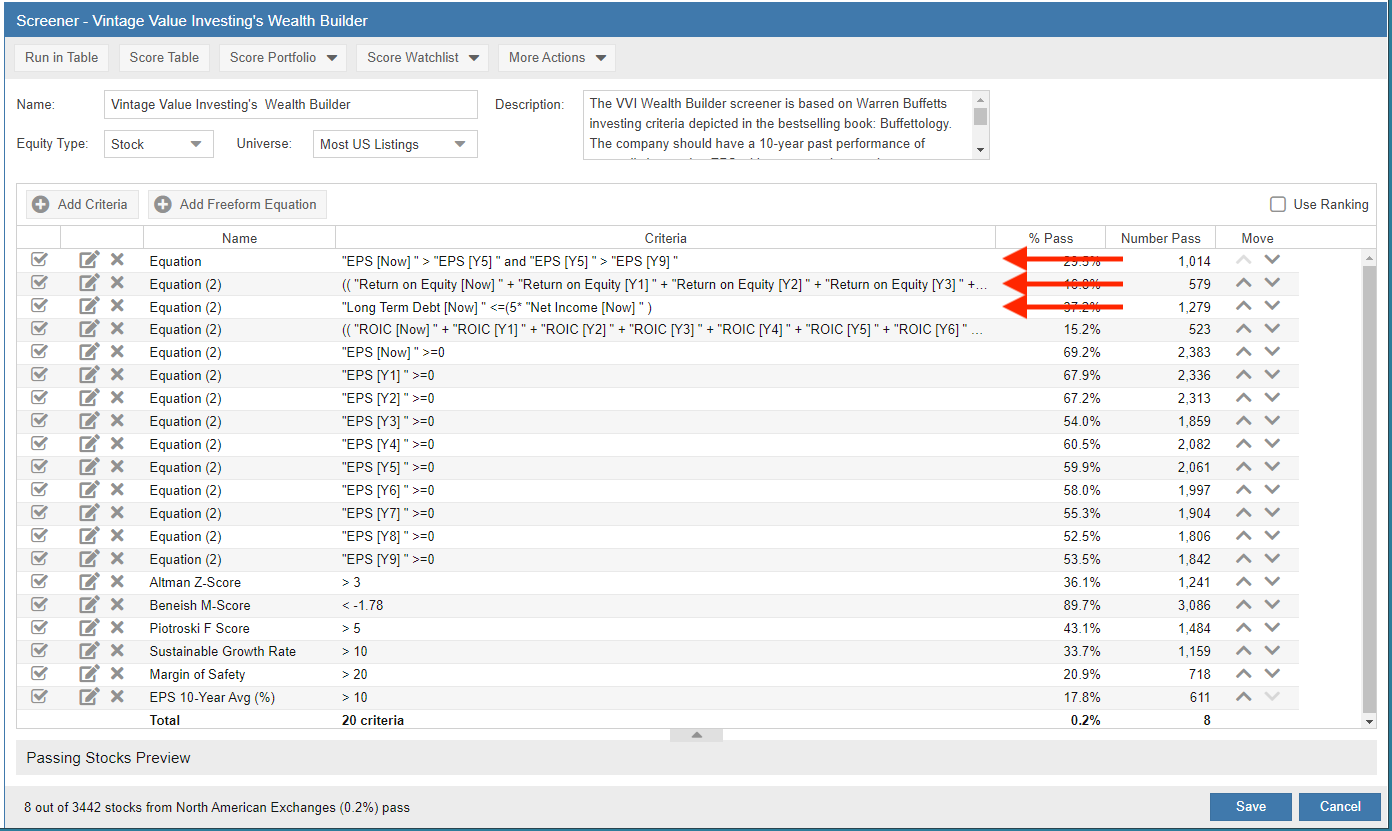Edit the Margin of Safety criterion

pyautogui.click(x=89, y=674)
